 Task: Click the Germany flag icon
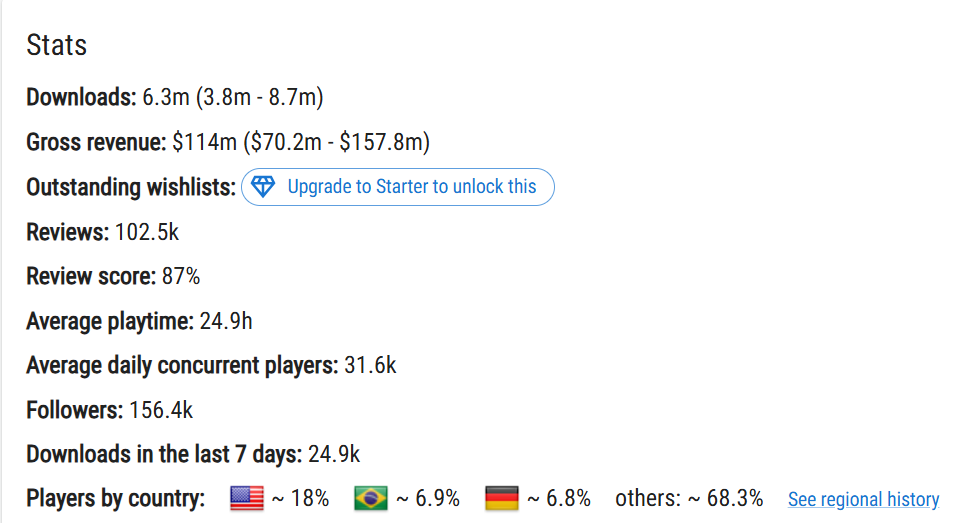(x=502, y=499)
